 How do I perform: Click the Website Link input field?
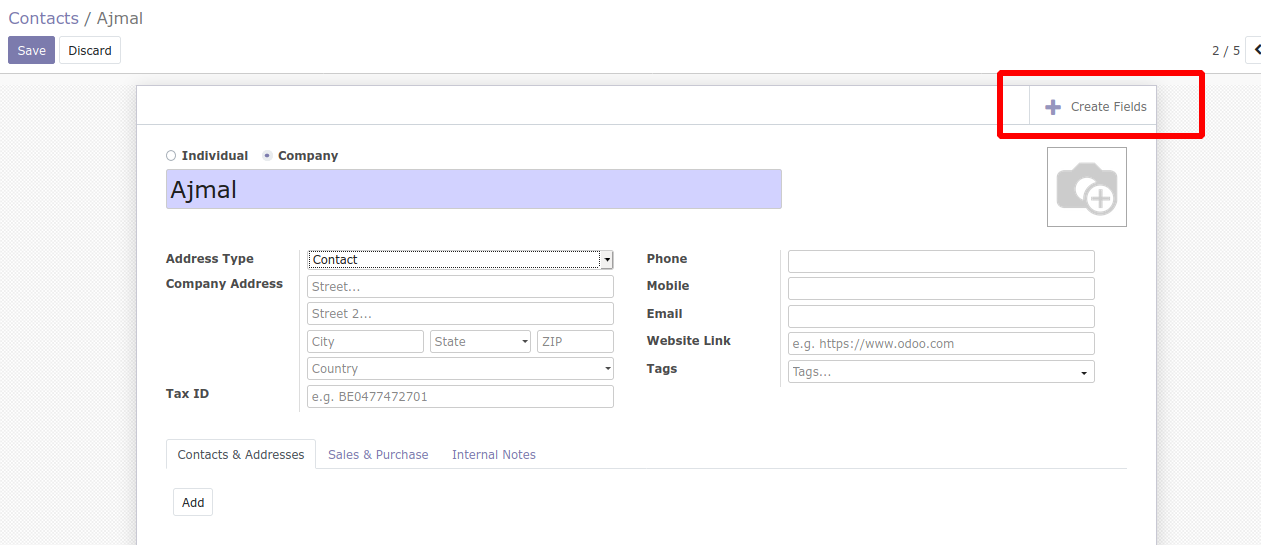click(x=941, y=344)
